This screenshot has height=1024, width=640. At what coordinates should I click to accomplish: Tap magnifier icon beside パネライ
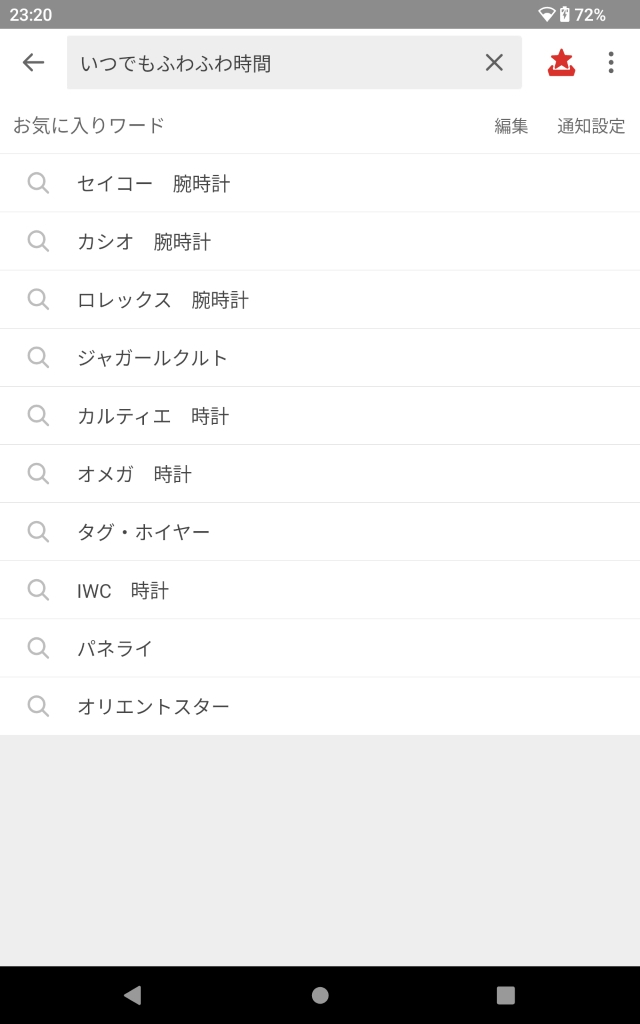(x=38, y=647)
